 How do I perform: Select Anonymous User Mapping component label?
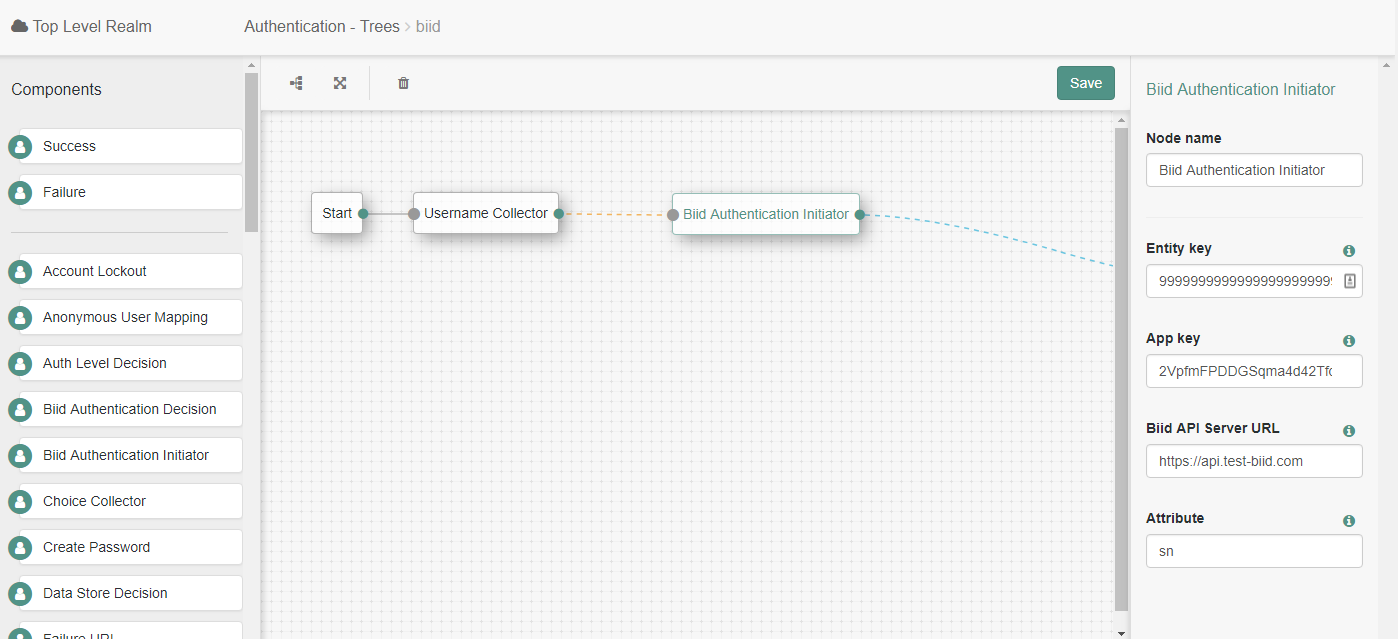(x=125, y=317)
